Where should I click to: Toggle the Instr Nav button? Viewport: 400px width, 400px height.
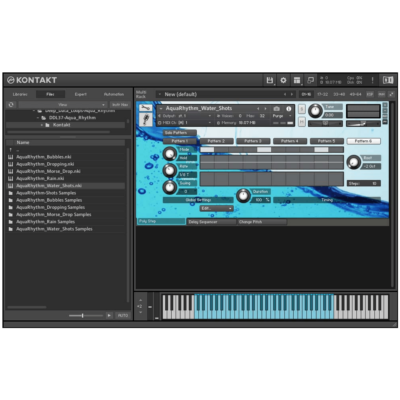tap(120, 105)
